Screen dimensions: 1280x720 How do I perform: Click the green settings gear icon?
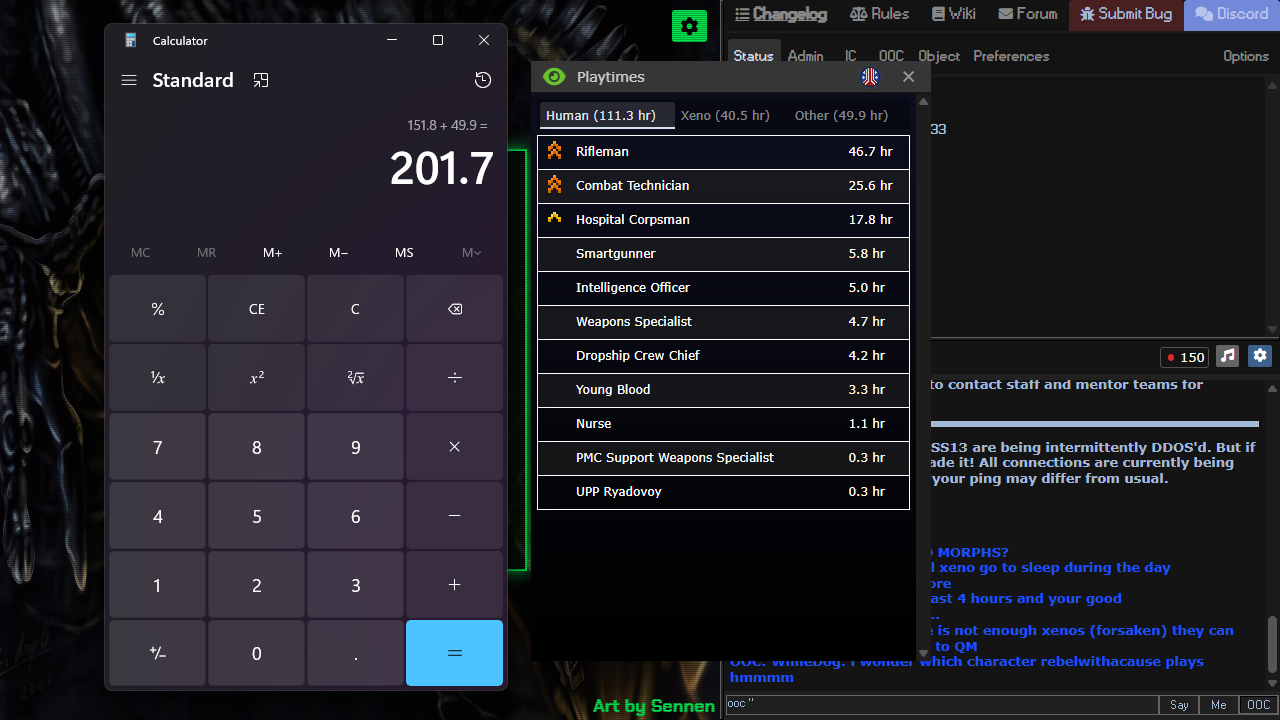[689, 26]
